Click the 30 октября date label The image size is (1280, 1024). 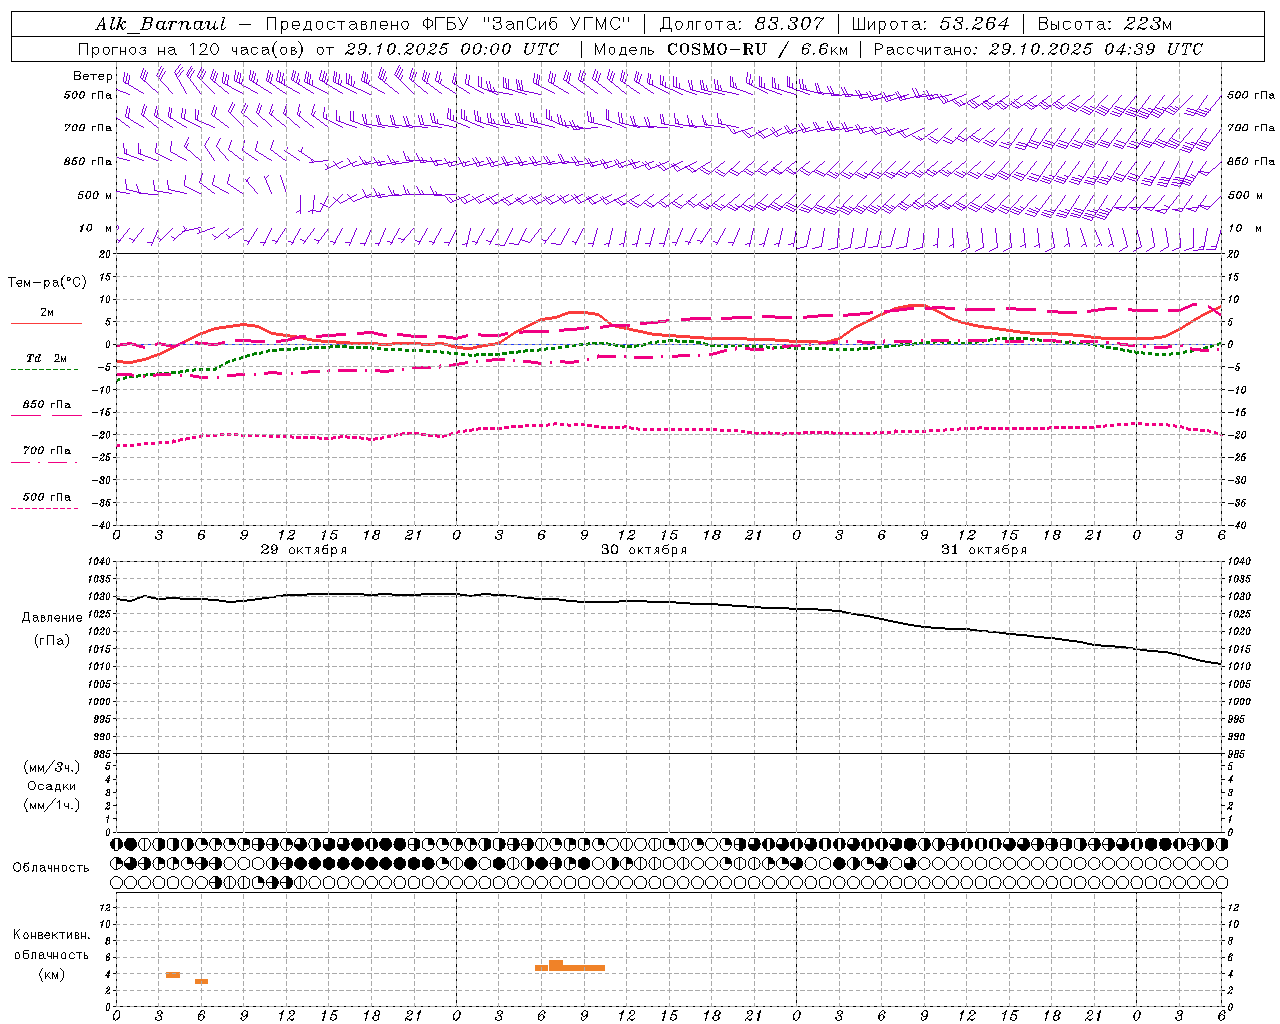click(644, 550)
